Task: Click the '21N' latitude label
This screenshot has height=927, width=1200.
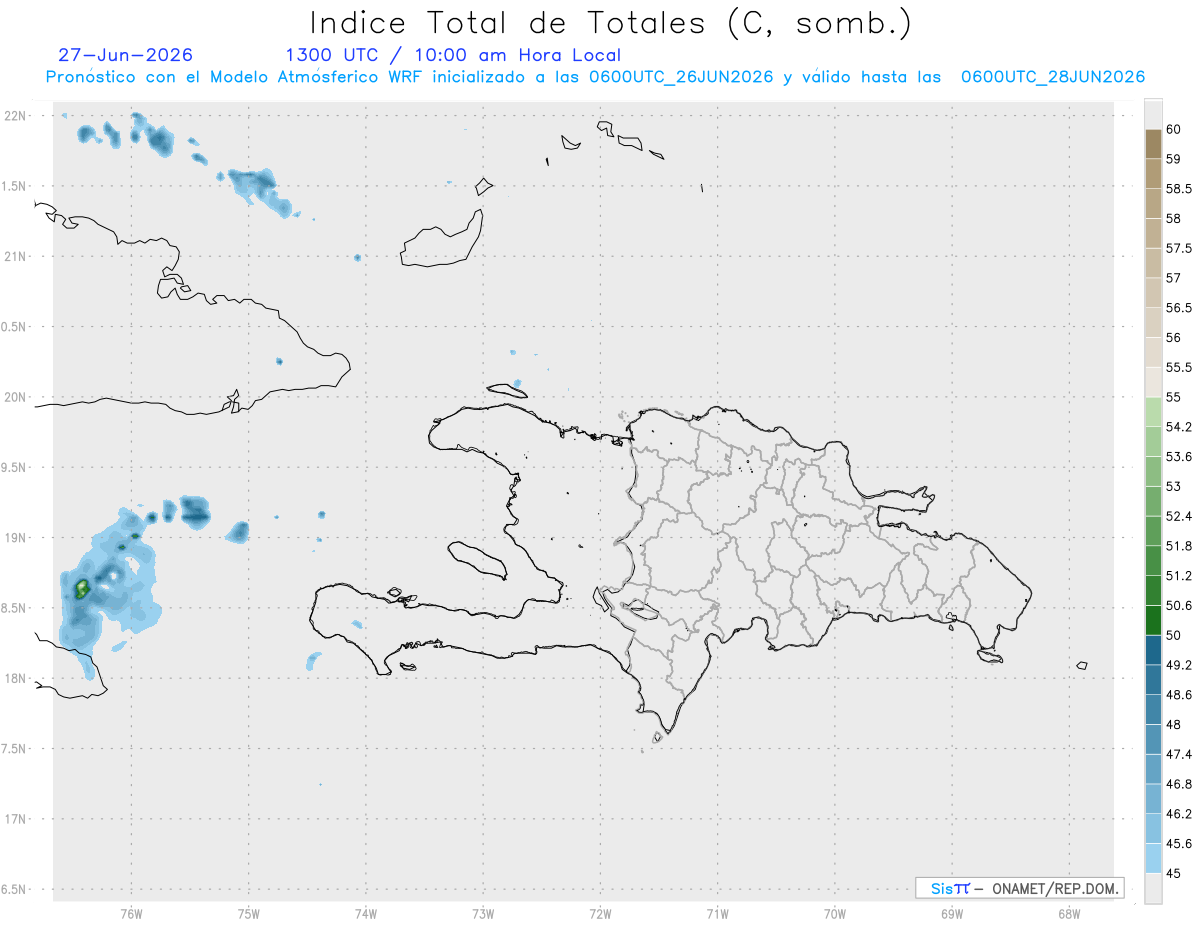Action: coord(16,257)
